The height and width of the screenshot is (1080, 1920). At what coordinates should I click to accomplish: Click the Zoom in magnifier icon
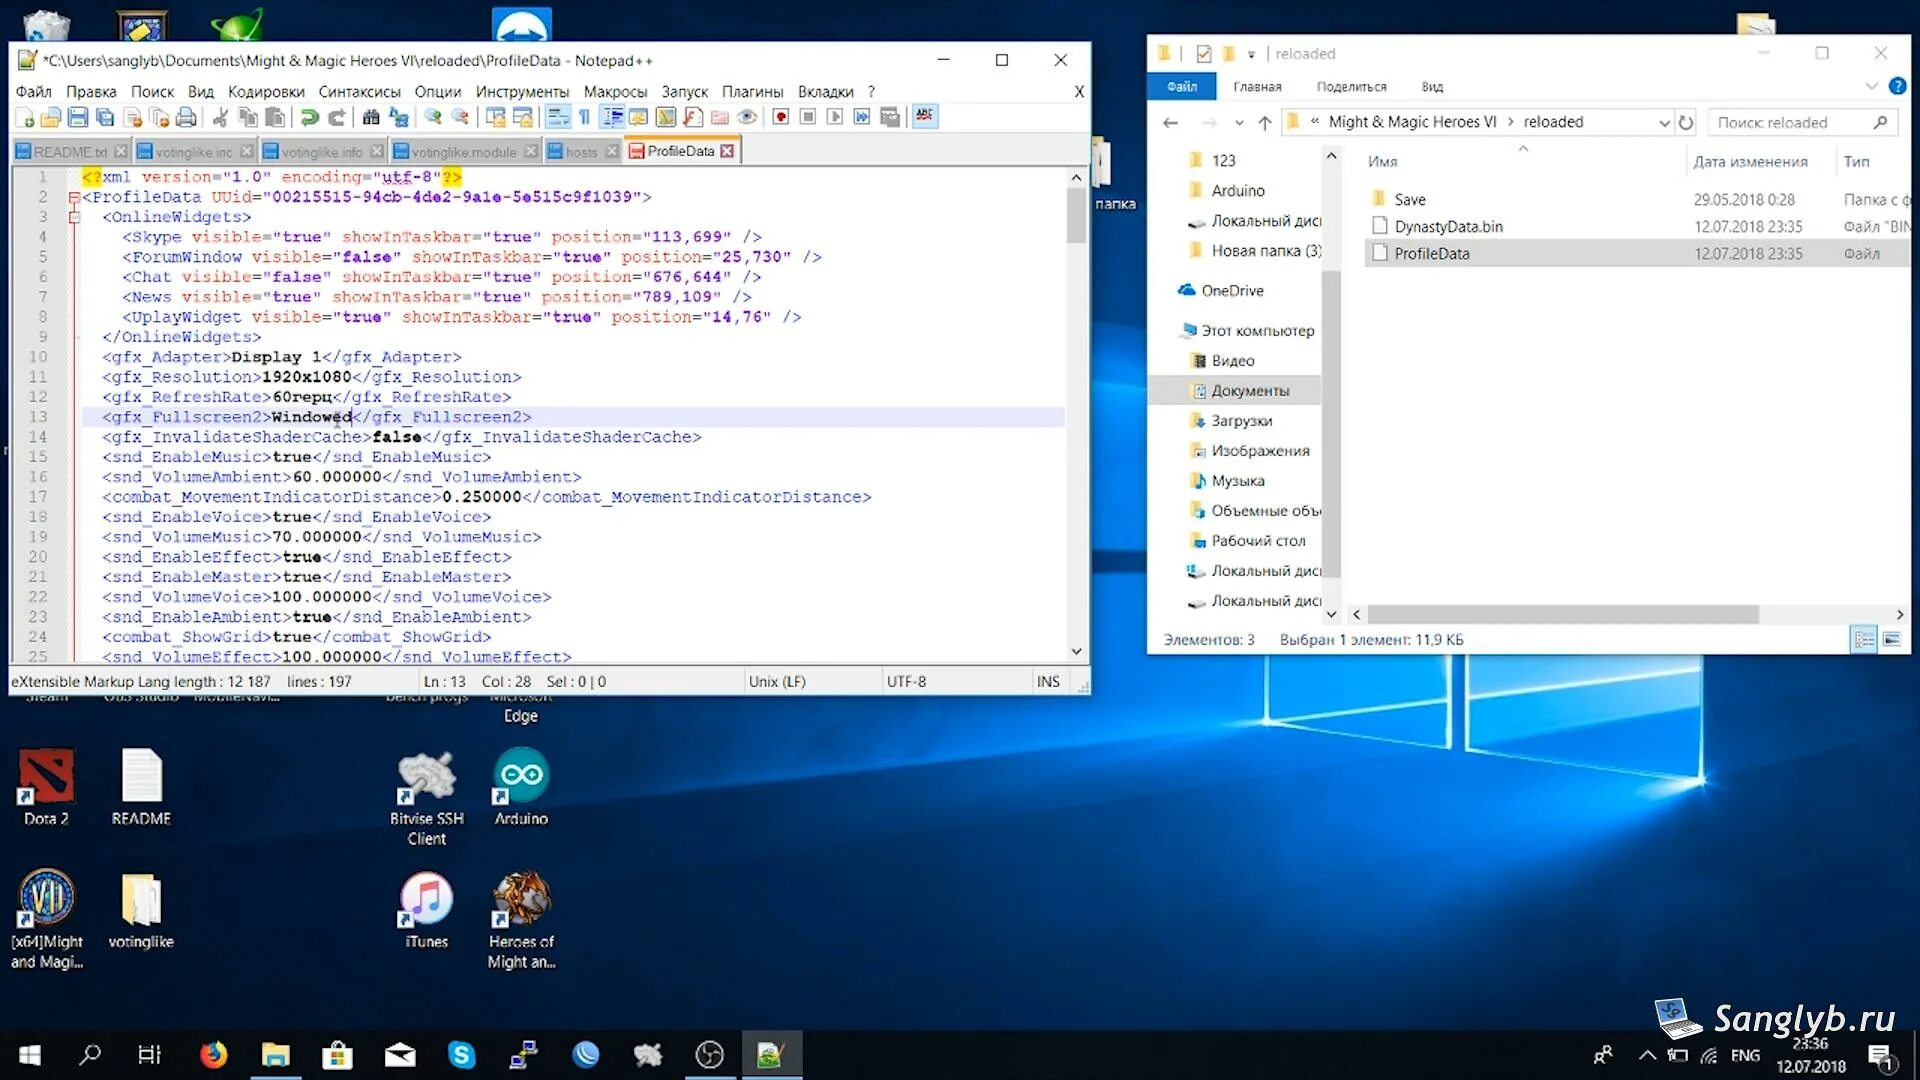[433, 117]
